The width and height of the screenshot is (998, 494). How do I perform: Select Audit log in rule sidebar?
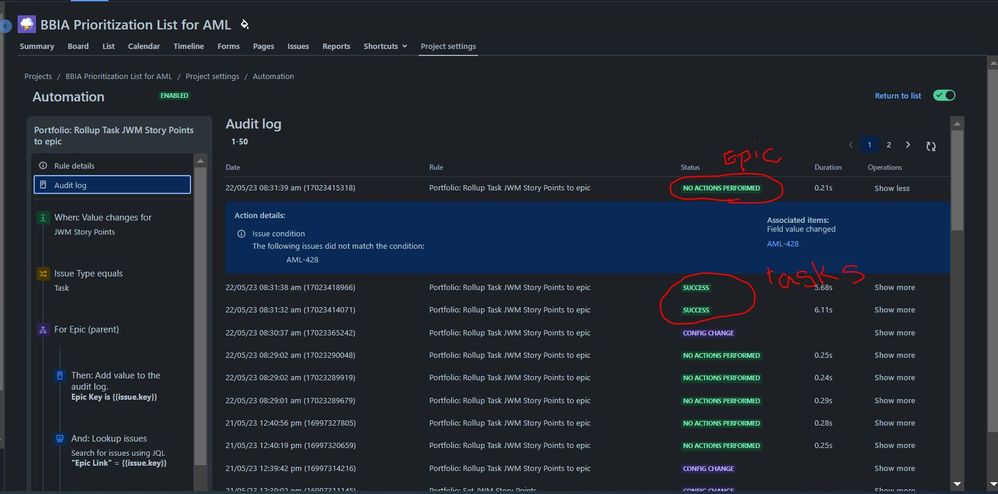coord(112,185)
